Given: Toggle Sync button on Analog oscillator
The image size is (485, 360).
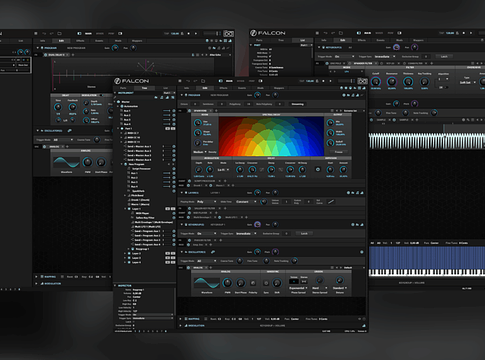Looking at the screenshot, I should click(x=266, y=283).
